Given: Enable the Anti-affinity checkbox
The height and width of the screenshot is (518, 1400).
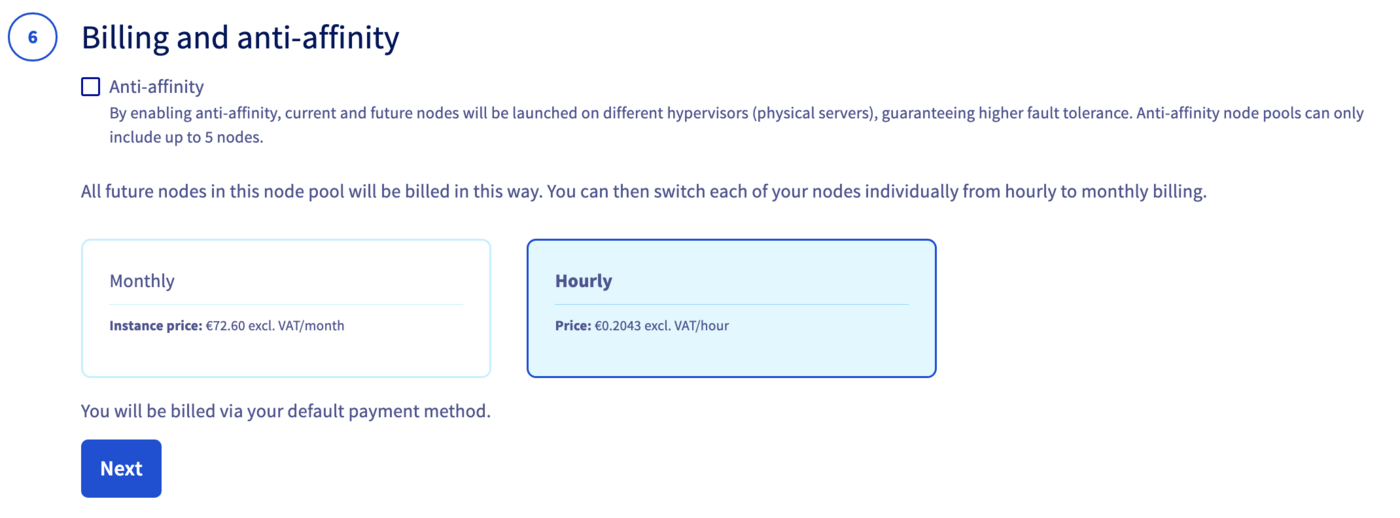Looking at the screenshot, I should point(91,87).
